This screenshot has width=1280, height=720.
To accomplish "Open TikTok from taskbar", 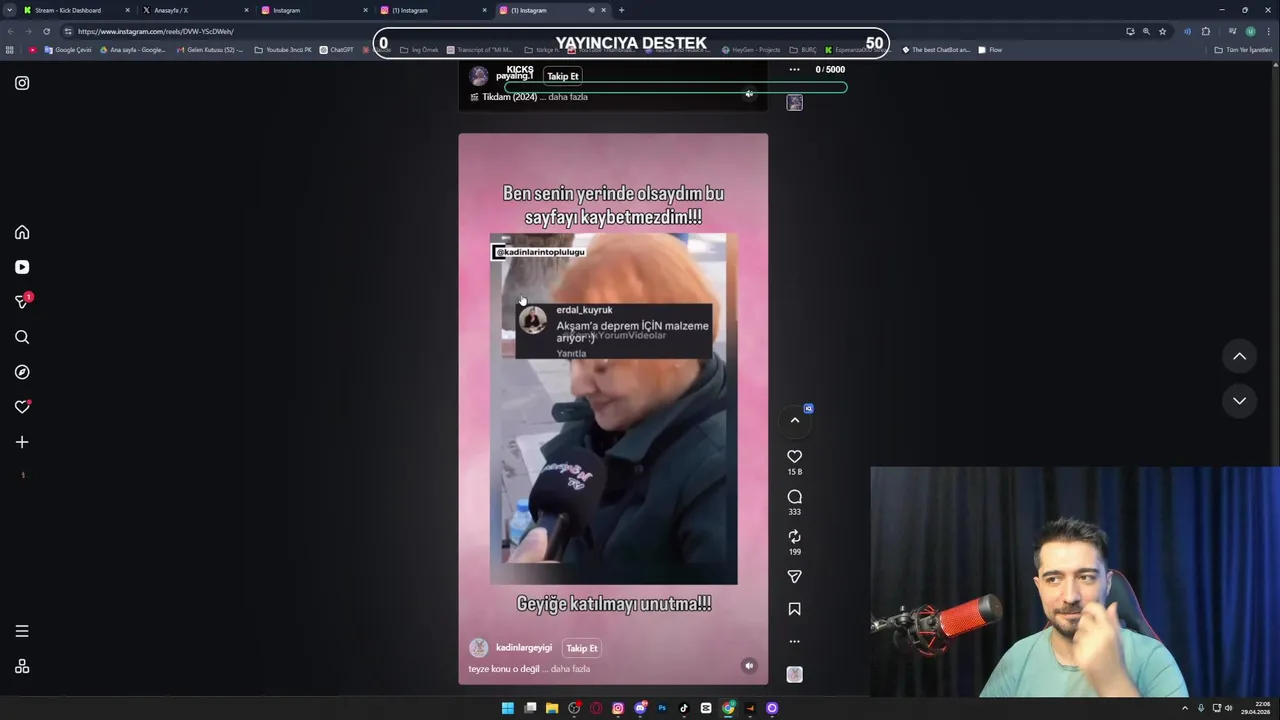I will click(684, 708).
